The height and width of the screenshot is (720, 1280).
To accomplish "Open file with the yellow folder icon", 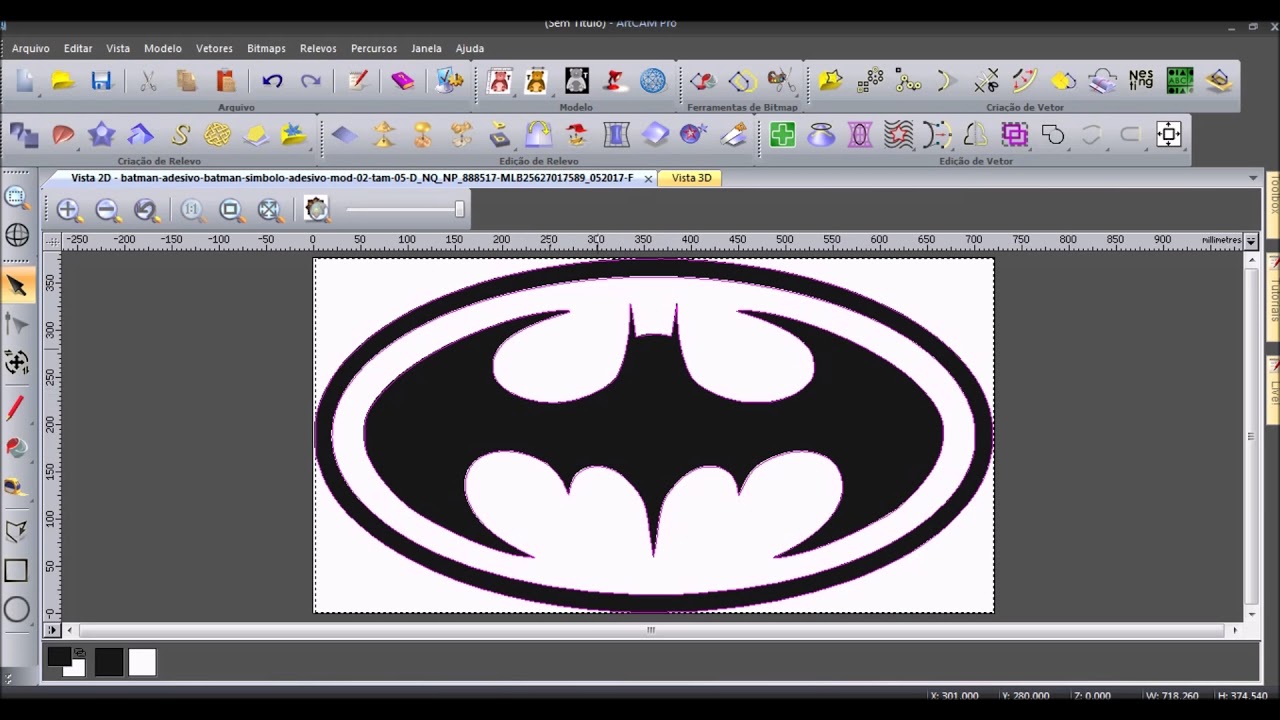I will (63, 81).
